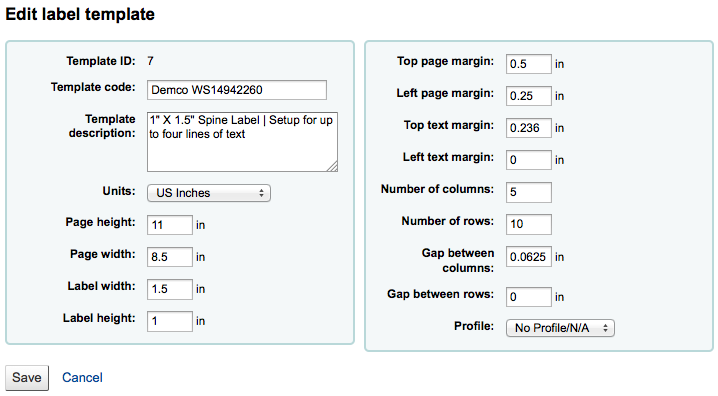718x396 pixels.
Task: Click the Left page margin field
Action: click(x=529, y=96)
